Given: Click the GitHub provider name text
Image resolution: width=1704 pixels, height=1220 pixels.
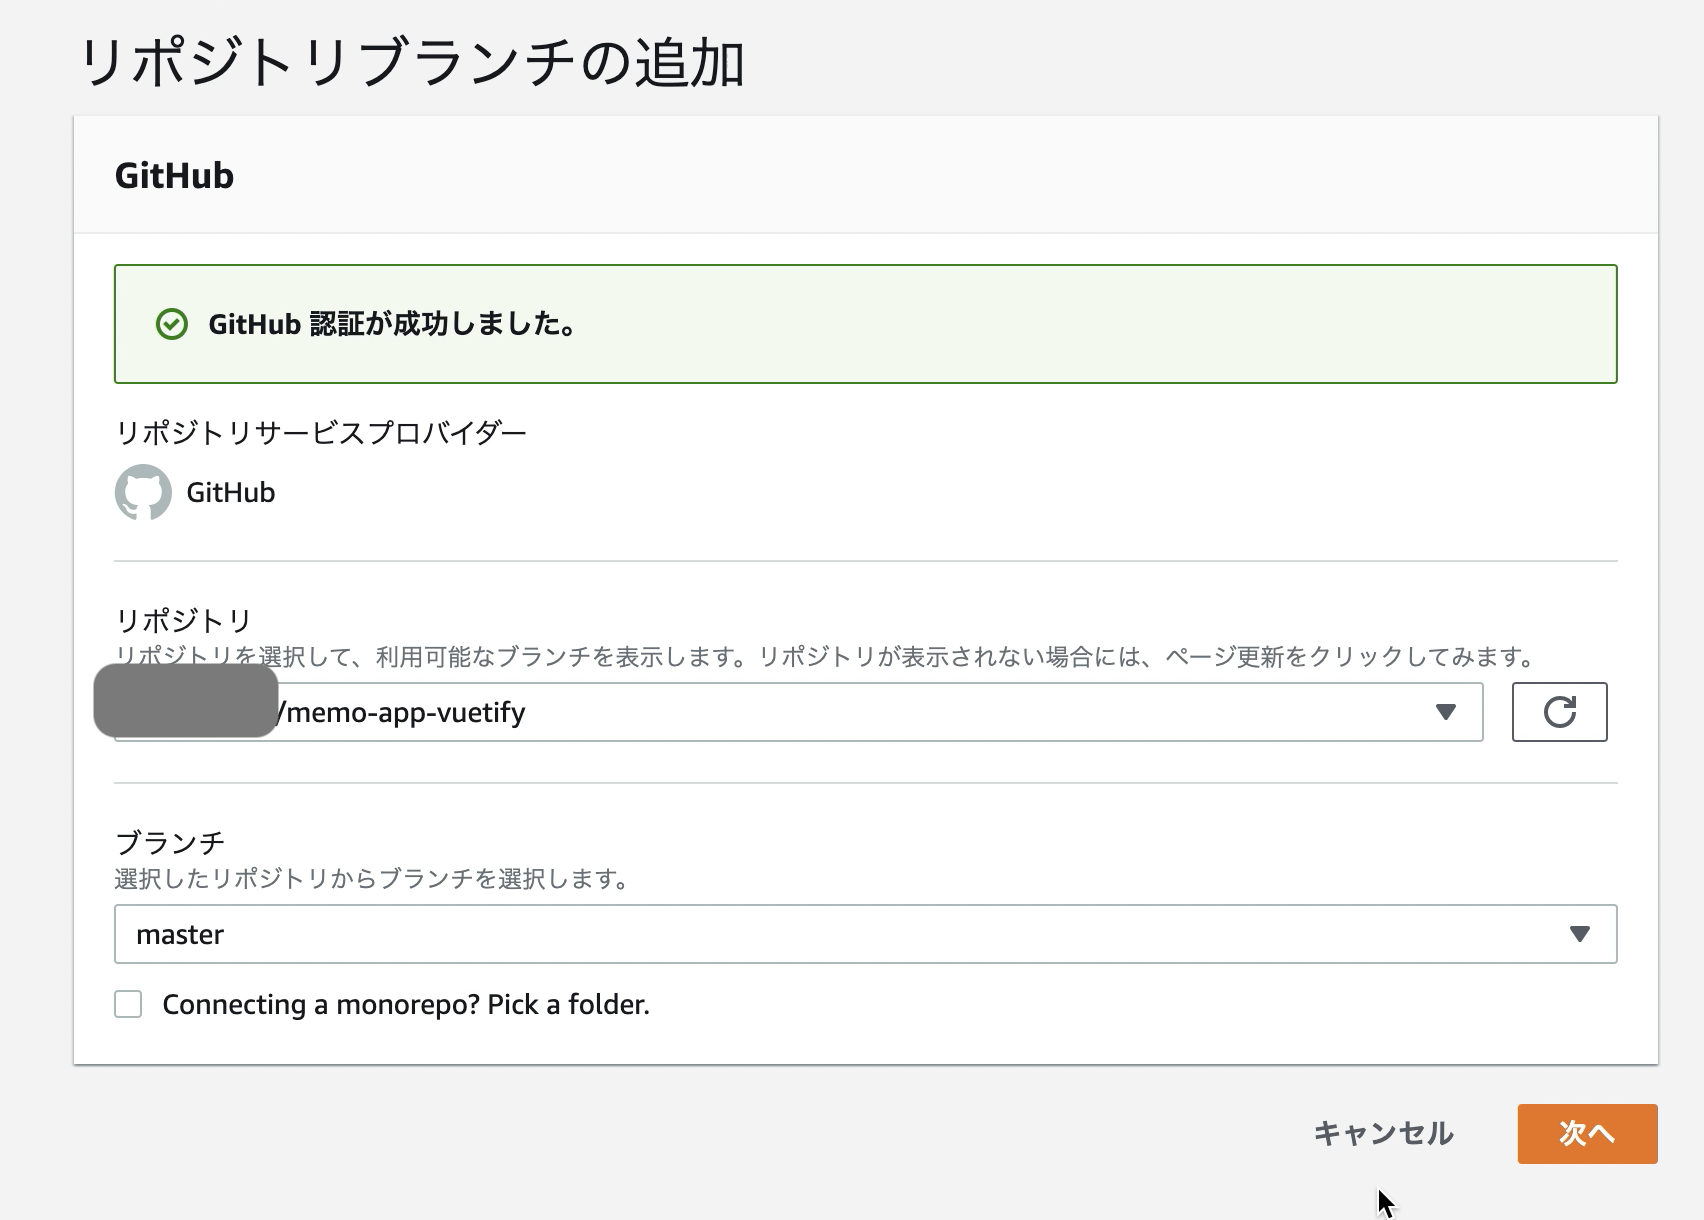Looking at the screenshot, I should click(230, 493).
